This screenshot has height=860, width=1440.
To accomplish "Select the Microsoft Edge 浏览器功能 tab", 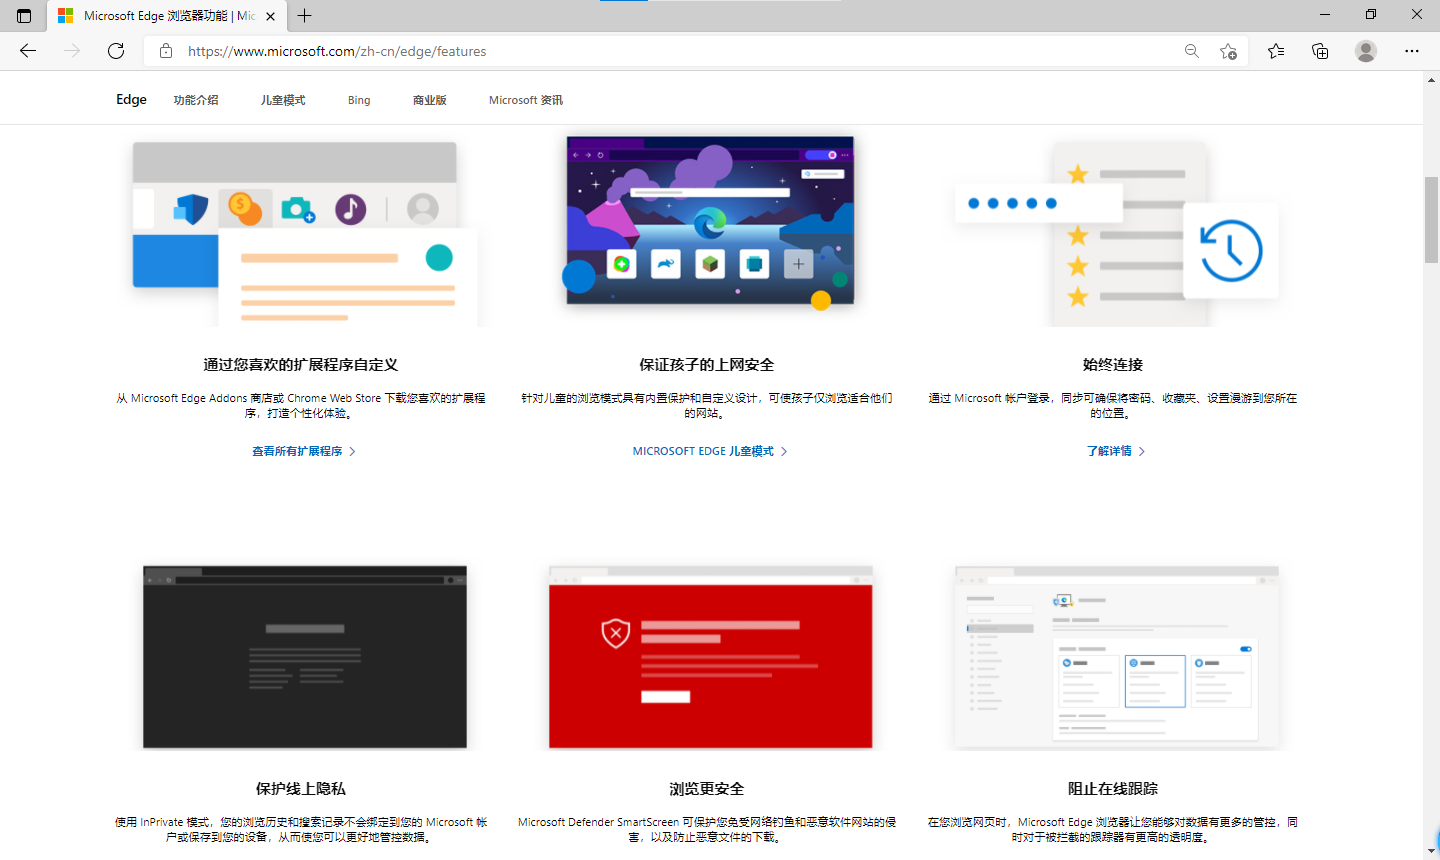I will 167,16.
